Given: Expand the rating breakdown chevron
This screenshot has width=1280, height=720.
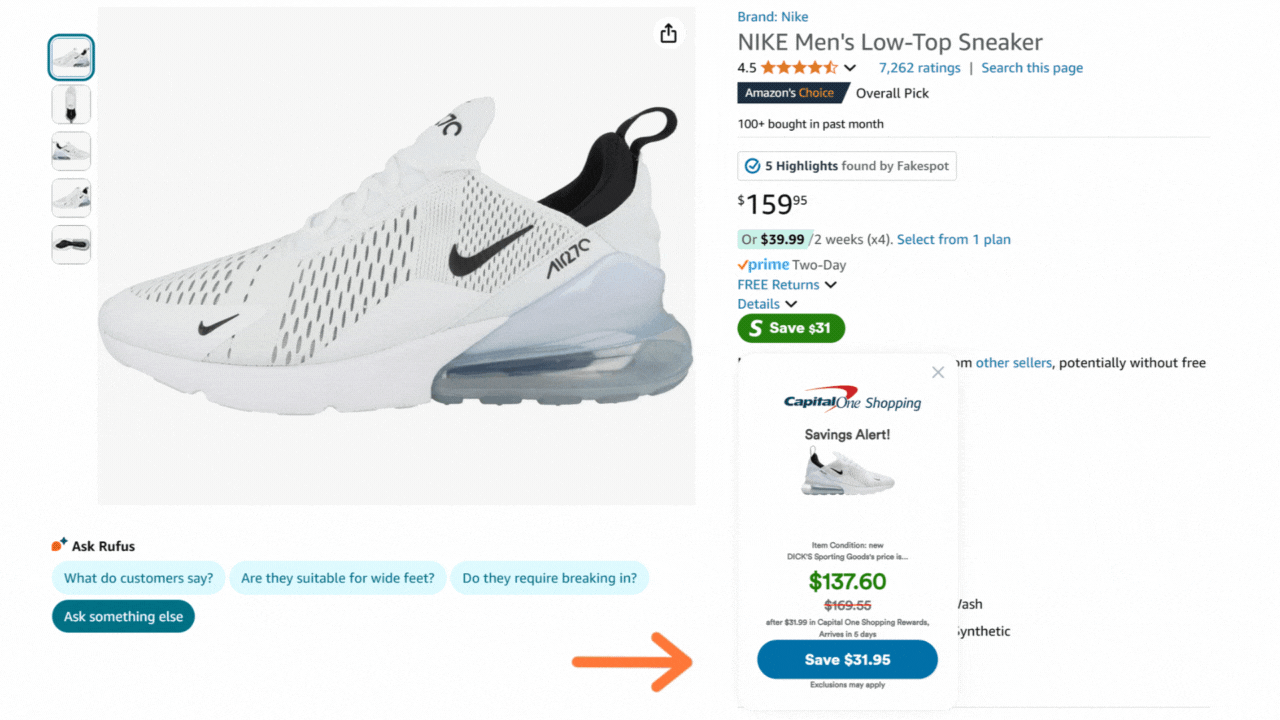Looking at the screenshot, I should point(850,68).
